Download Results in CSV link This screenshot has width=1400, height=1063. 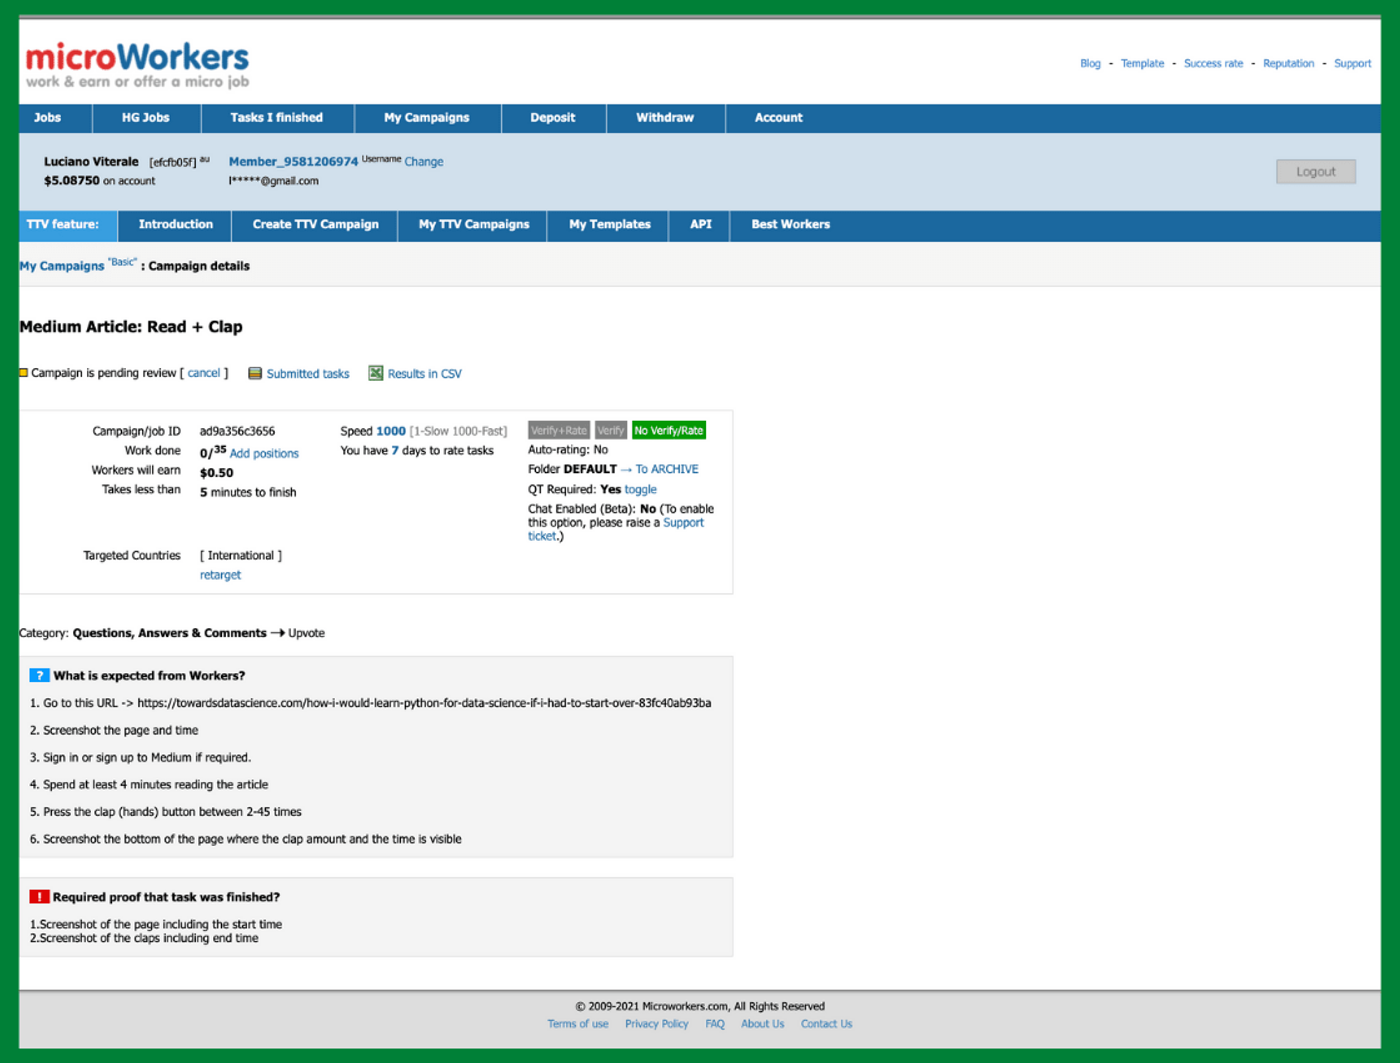pyautogui.click(x=425, y=374)
